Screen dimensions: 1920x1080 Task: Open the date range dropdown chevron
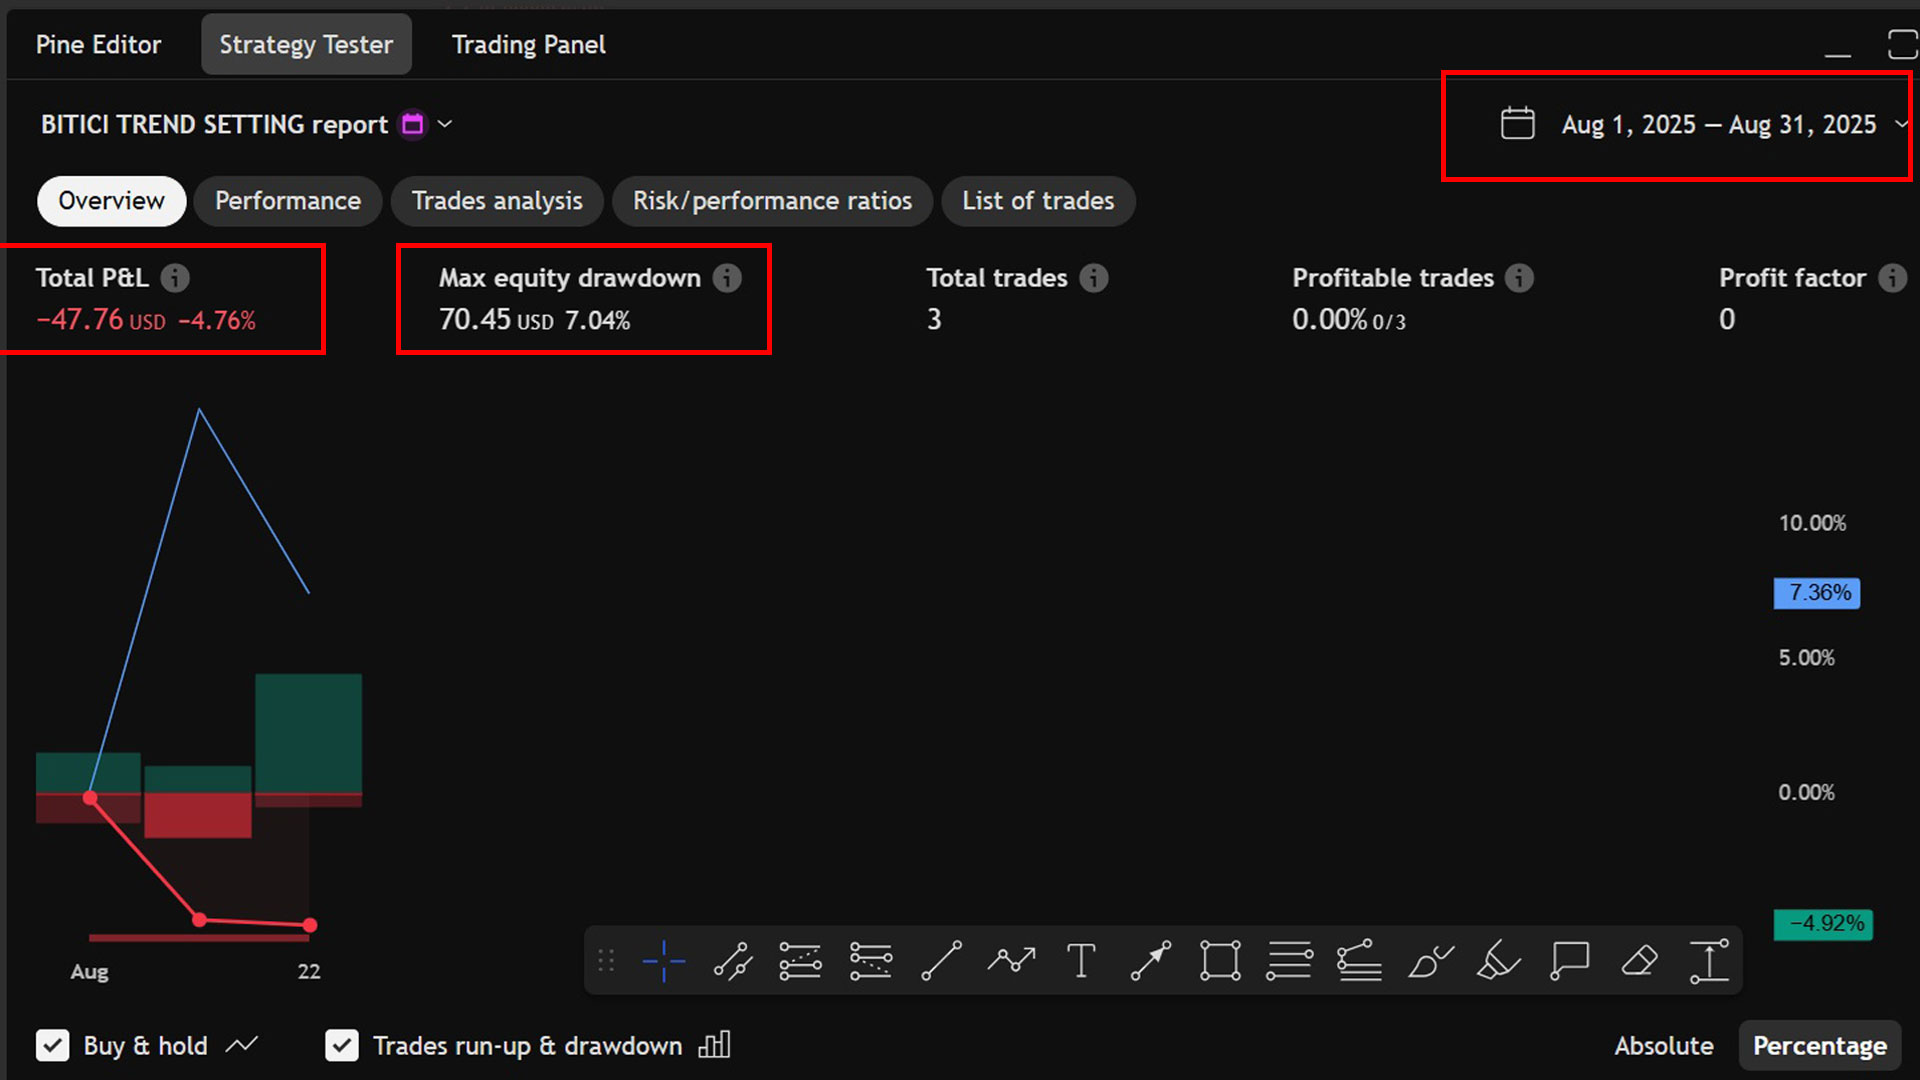pyautogui.click(x=1902, y=124)
